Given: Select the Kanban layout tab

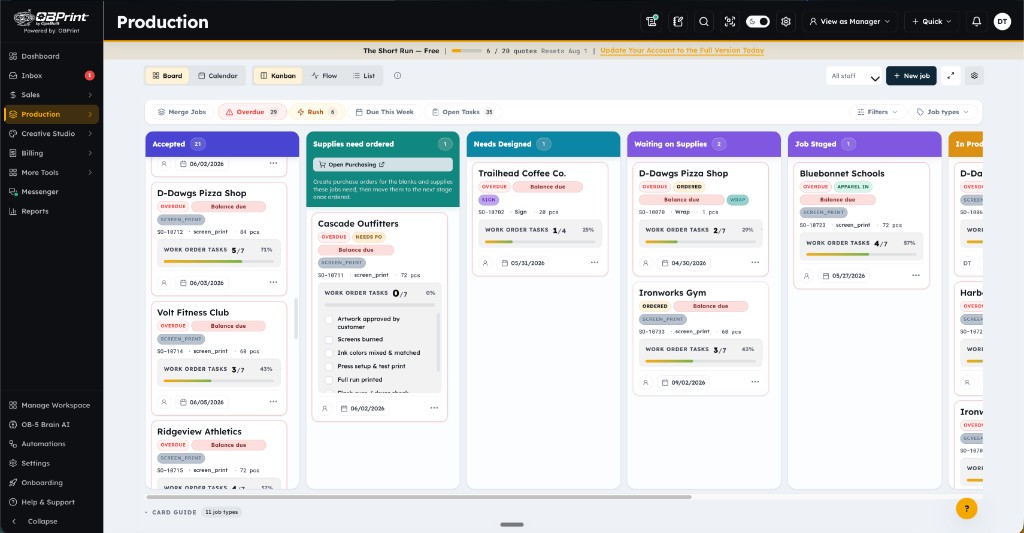Looking at the screenshot, I should coord(278,76).
